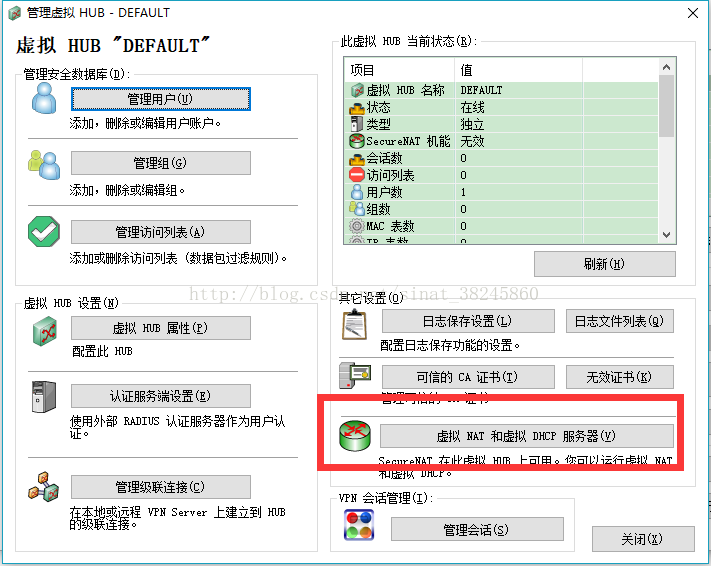
Task: Open 日志文件列表 log file list
Action: [620, 321]
